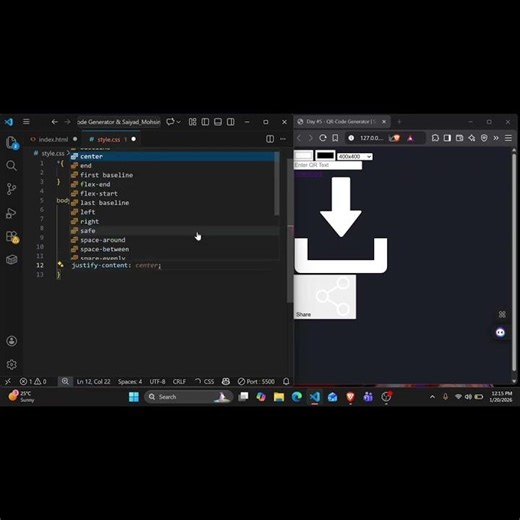Screen dimensions: 520x520
Task: Click the style.css breadcrumb
Action: tap(53, 153)
